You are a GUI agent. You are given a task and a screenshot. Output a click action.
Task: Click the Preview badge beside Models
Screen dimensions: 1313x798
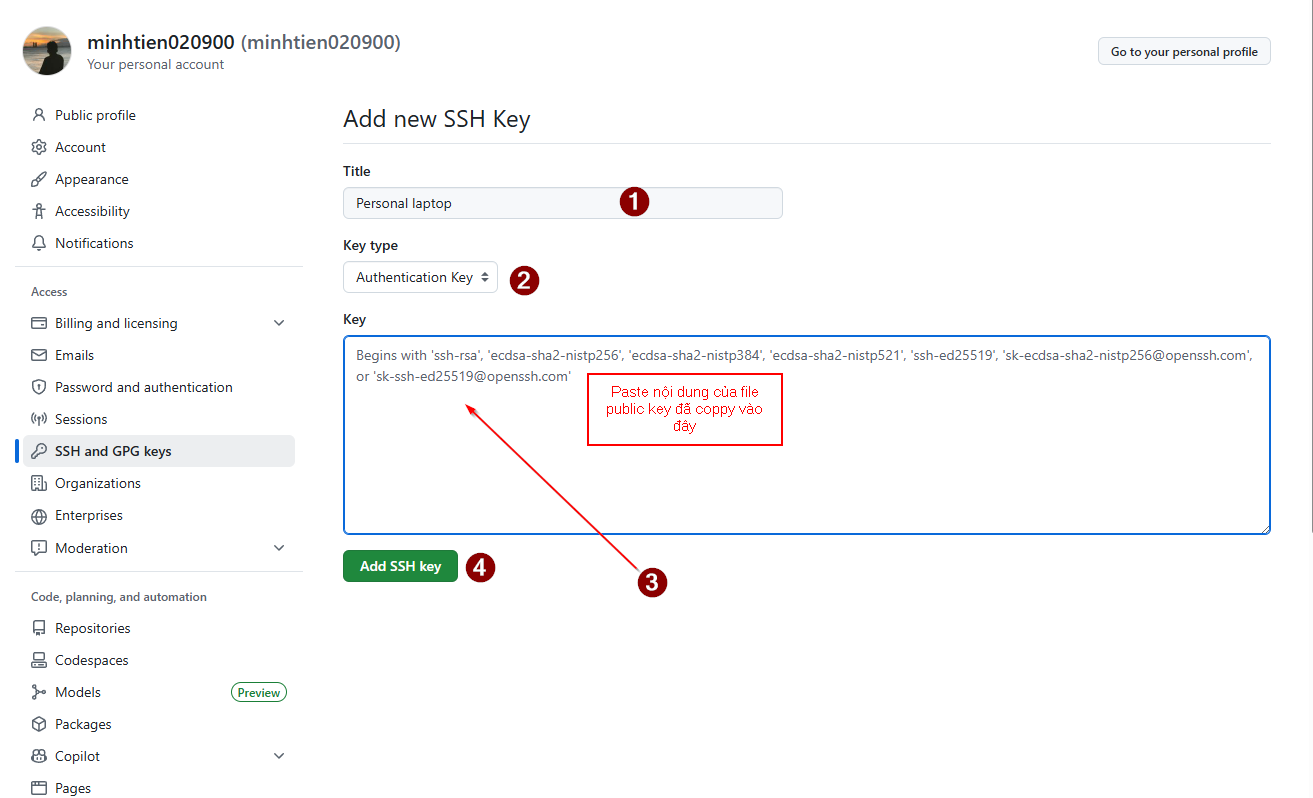(259, 692)
